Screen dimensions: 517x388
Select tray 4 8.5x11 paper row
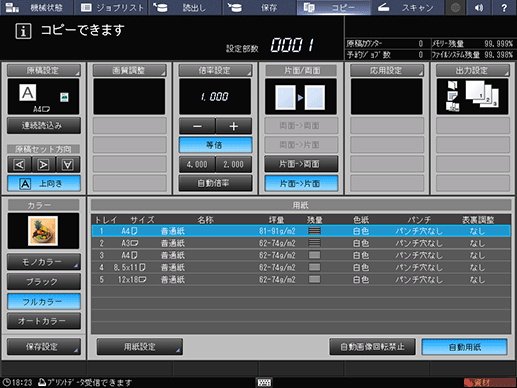pos(301,267)
